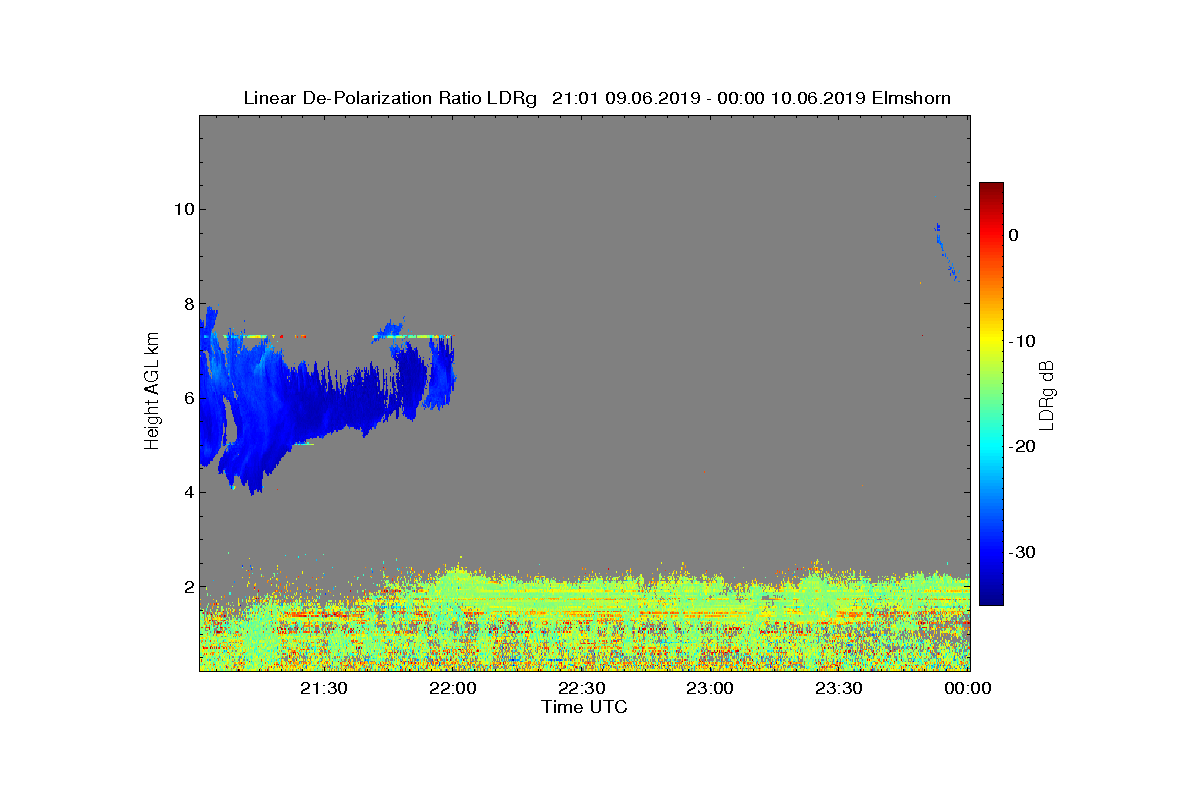Click the height tick label 10
This screenshot has height=800, width=1200.
183,209
